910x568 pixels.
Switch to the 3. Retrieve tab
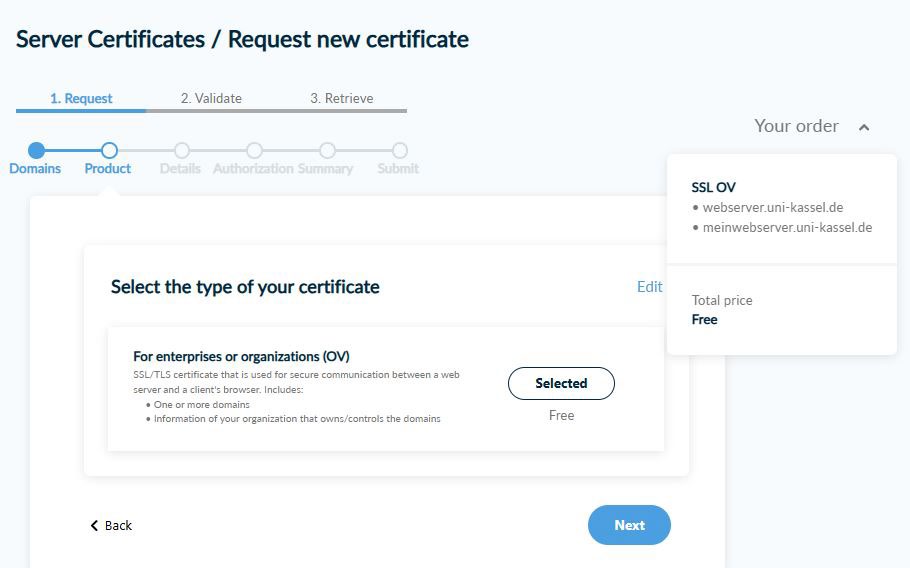click(341, 99)
